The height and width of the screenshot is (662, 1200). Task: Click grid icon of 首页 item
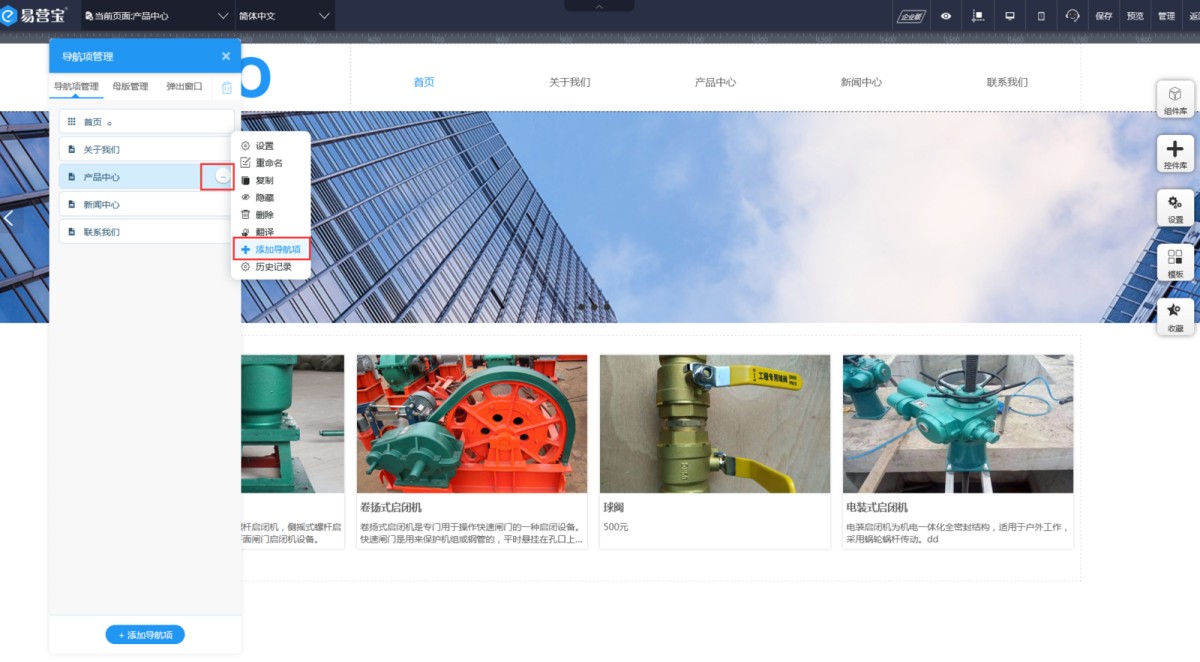coord(72,122)
